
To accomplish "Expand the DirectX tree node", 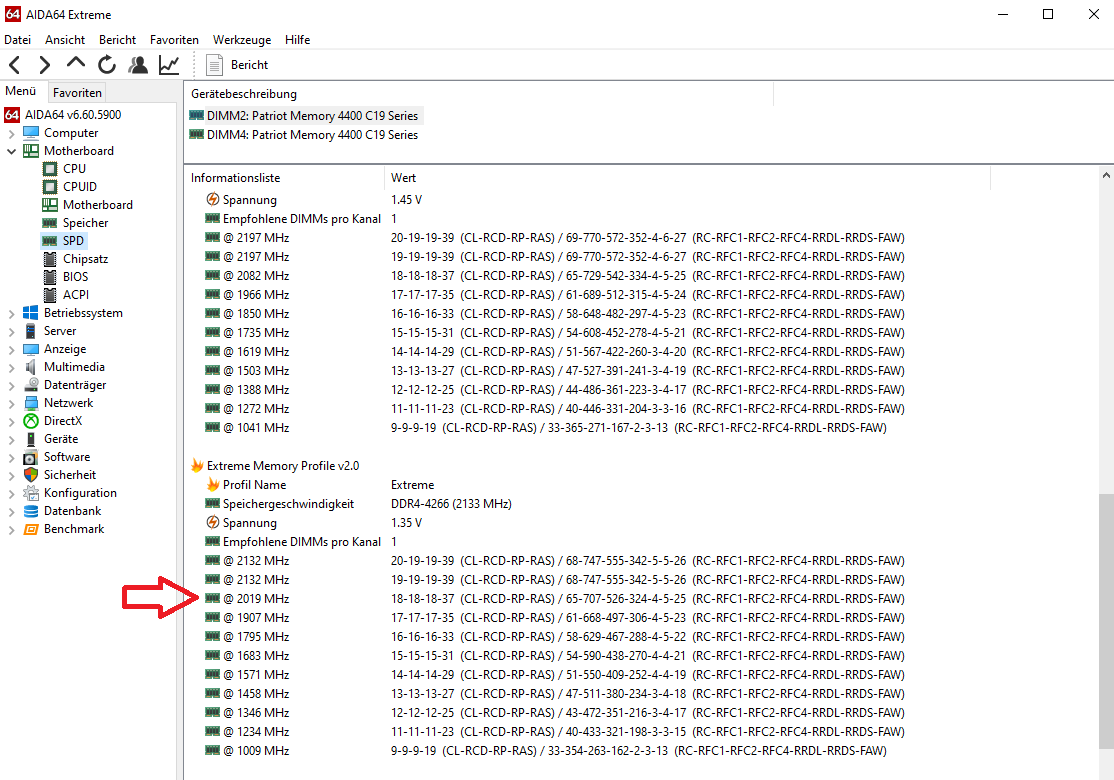I will tap(11, 421).
